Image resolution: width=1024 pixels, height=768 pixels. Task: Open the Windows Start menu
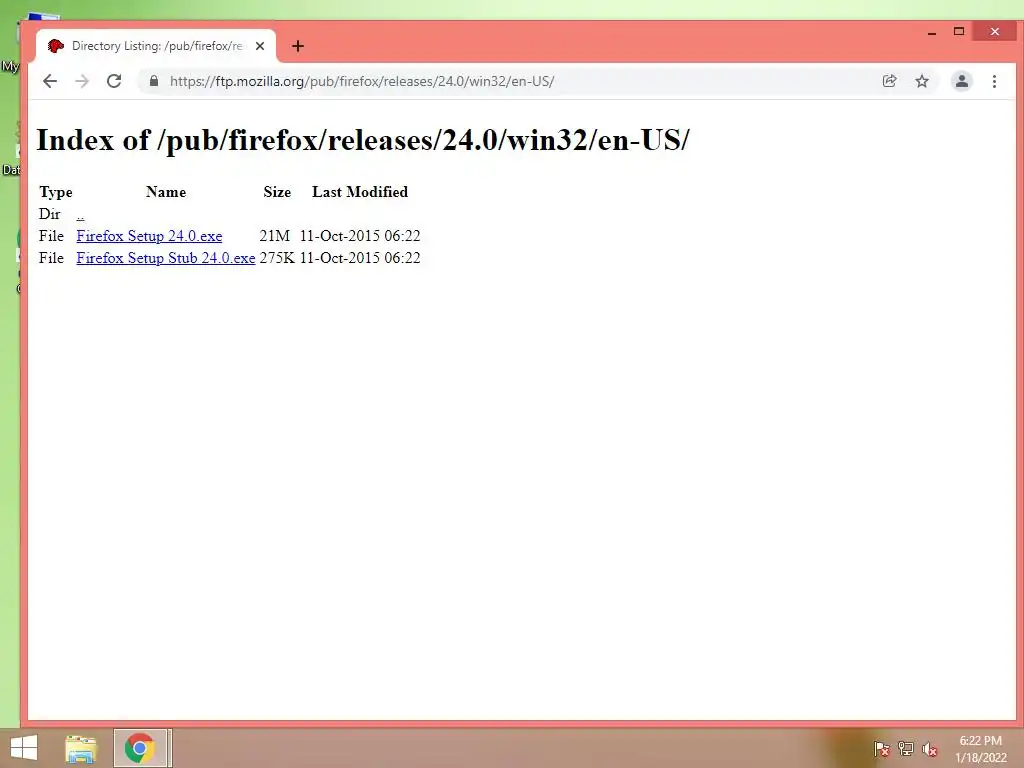pyautogui.click(x=24, y=748)
